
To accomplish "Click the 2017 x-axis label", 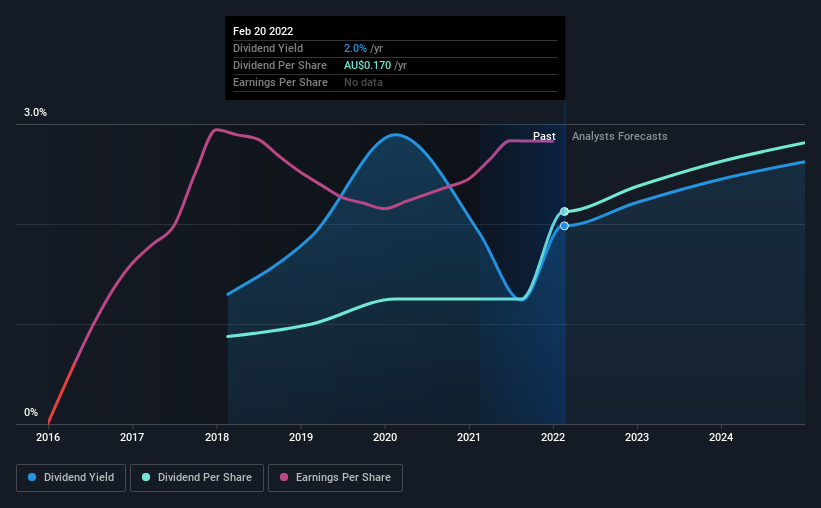I will (132, 437).
